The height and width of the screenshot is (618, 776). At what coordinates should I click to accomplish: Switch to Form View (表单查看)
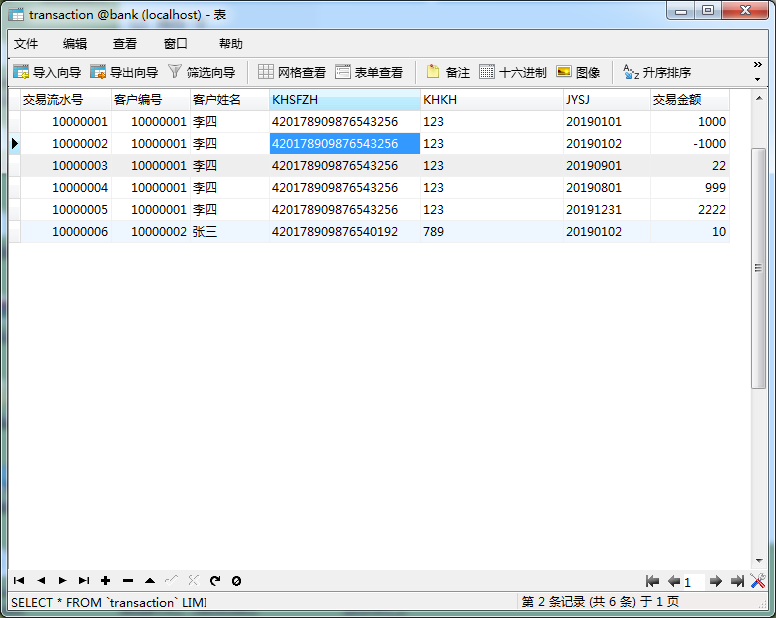point(369,72)
